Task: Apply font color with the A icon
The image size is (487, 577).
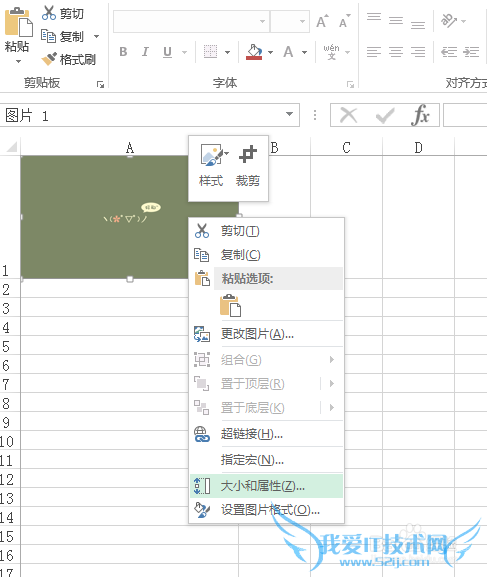Action: [x=288, y=52]
